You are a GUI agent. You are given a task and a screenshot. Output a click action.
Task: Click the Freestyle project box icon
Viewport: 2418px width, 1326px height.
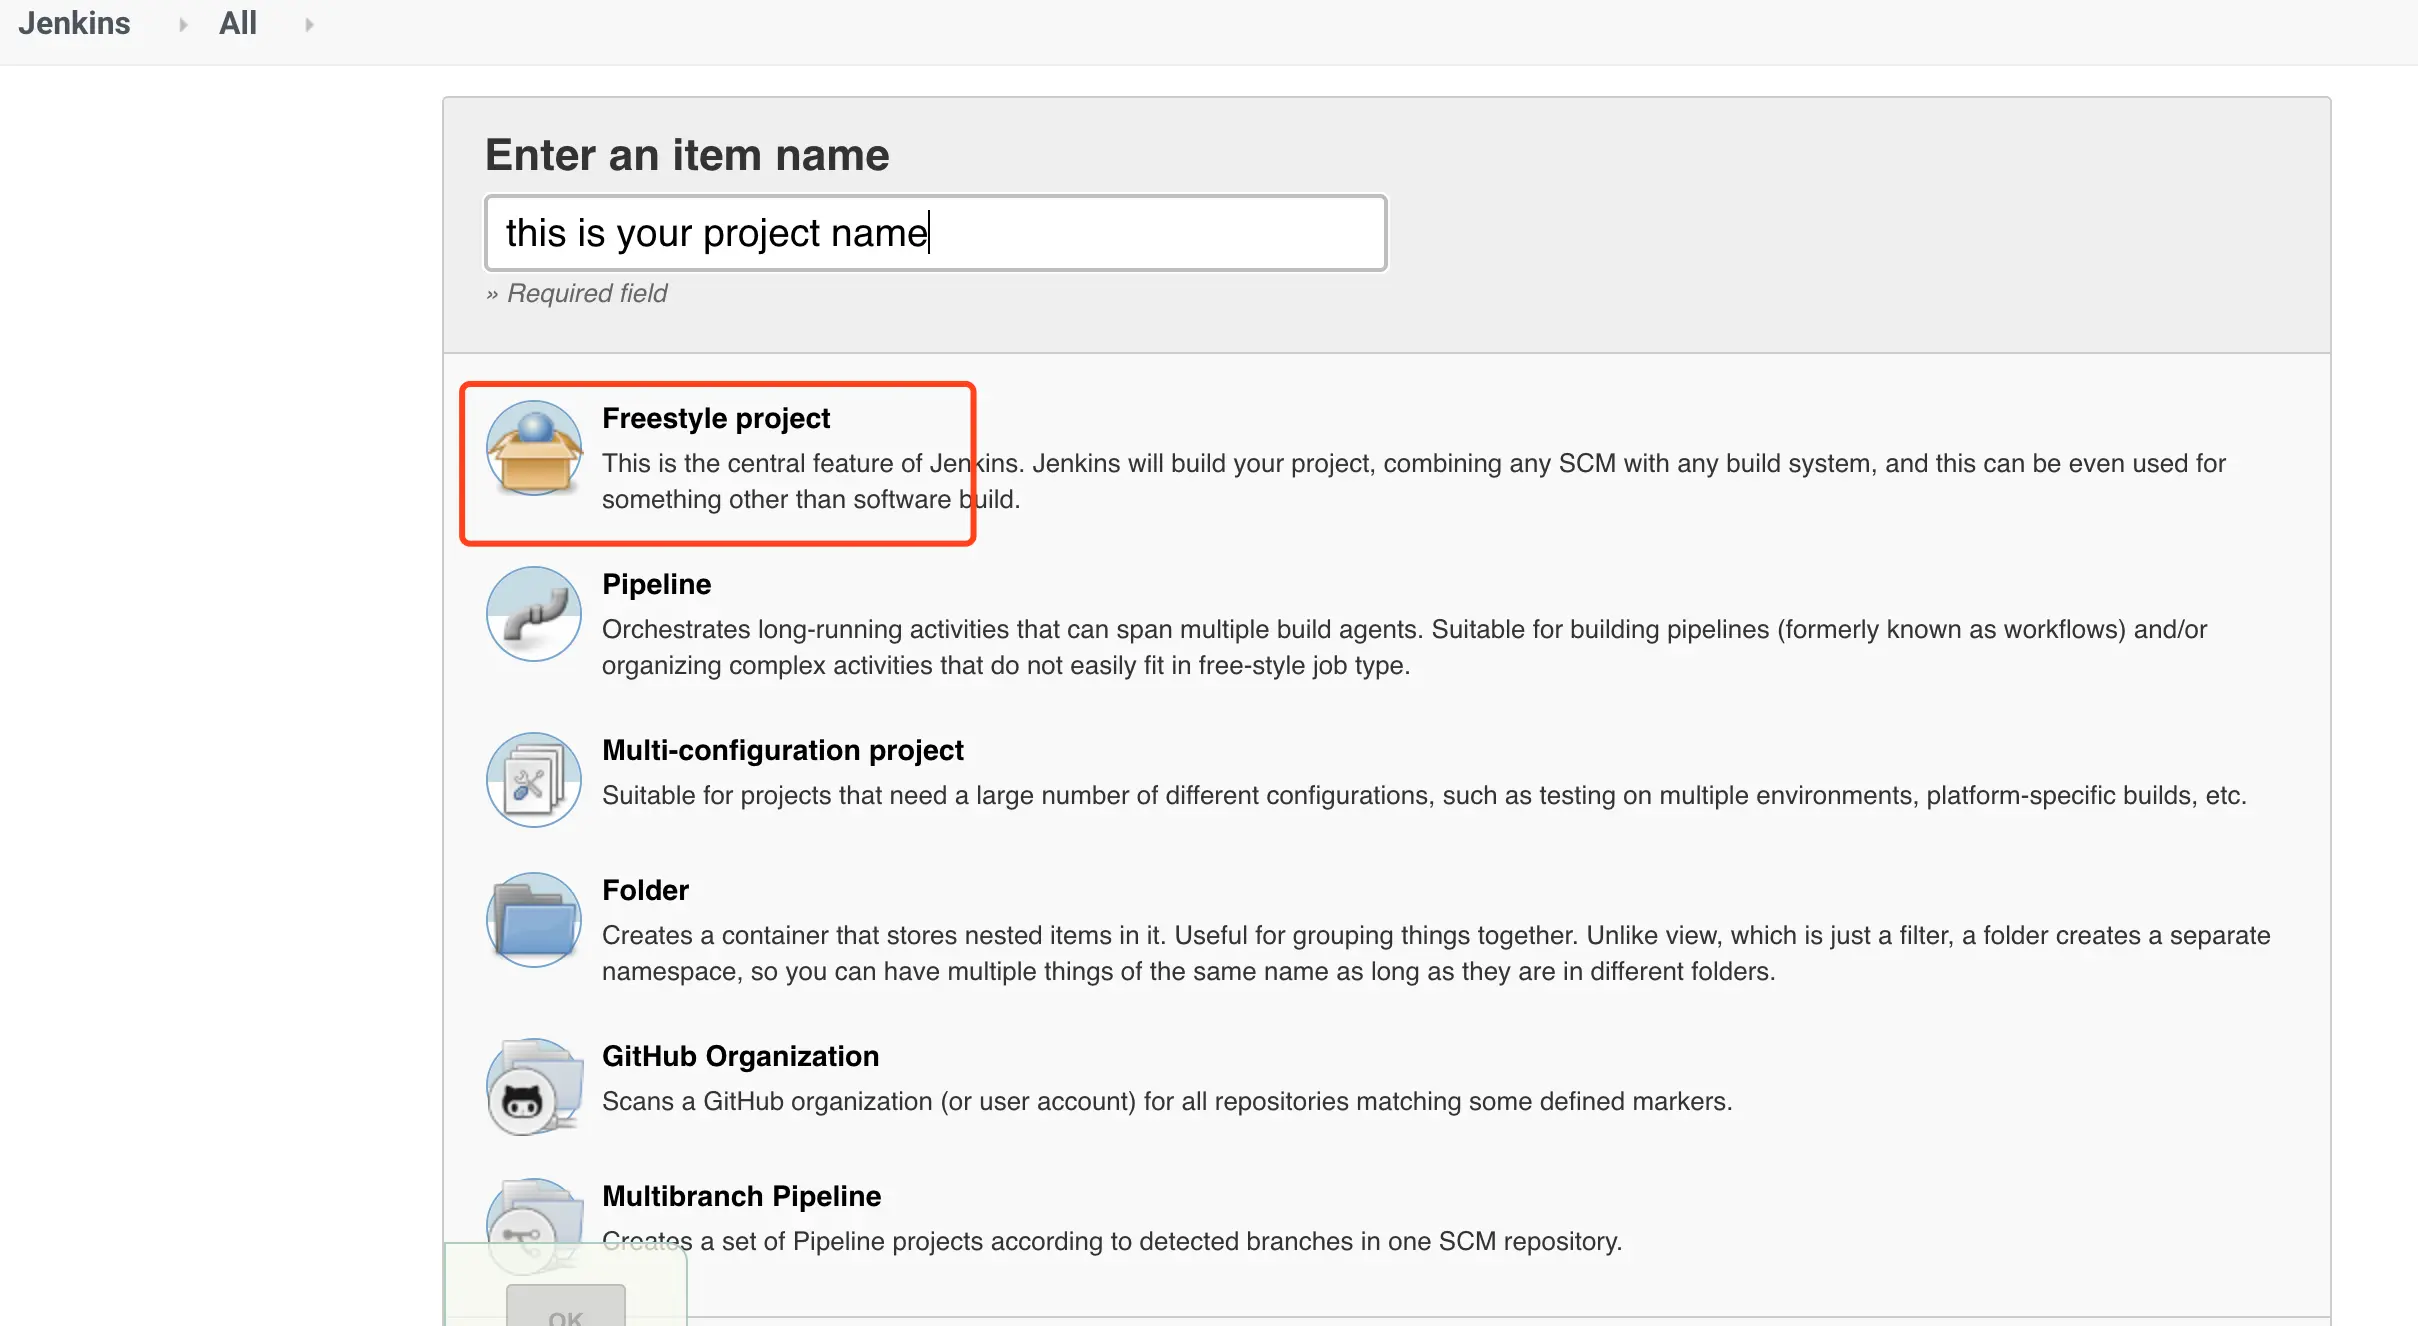(x=534, y=449)
